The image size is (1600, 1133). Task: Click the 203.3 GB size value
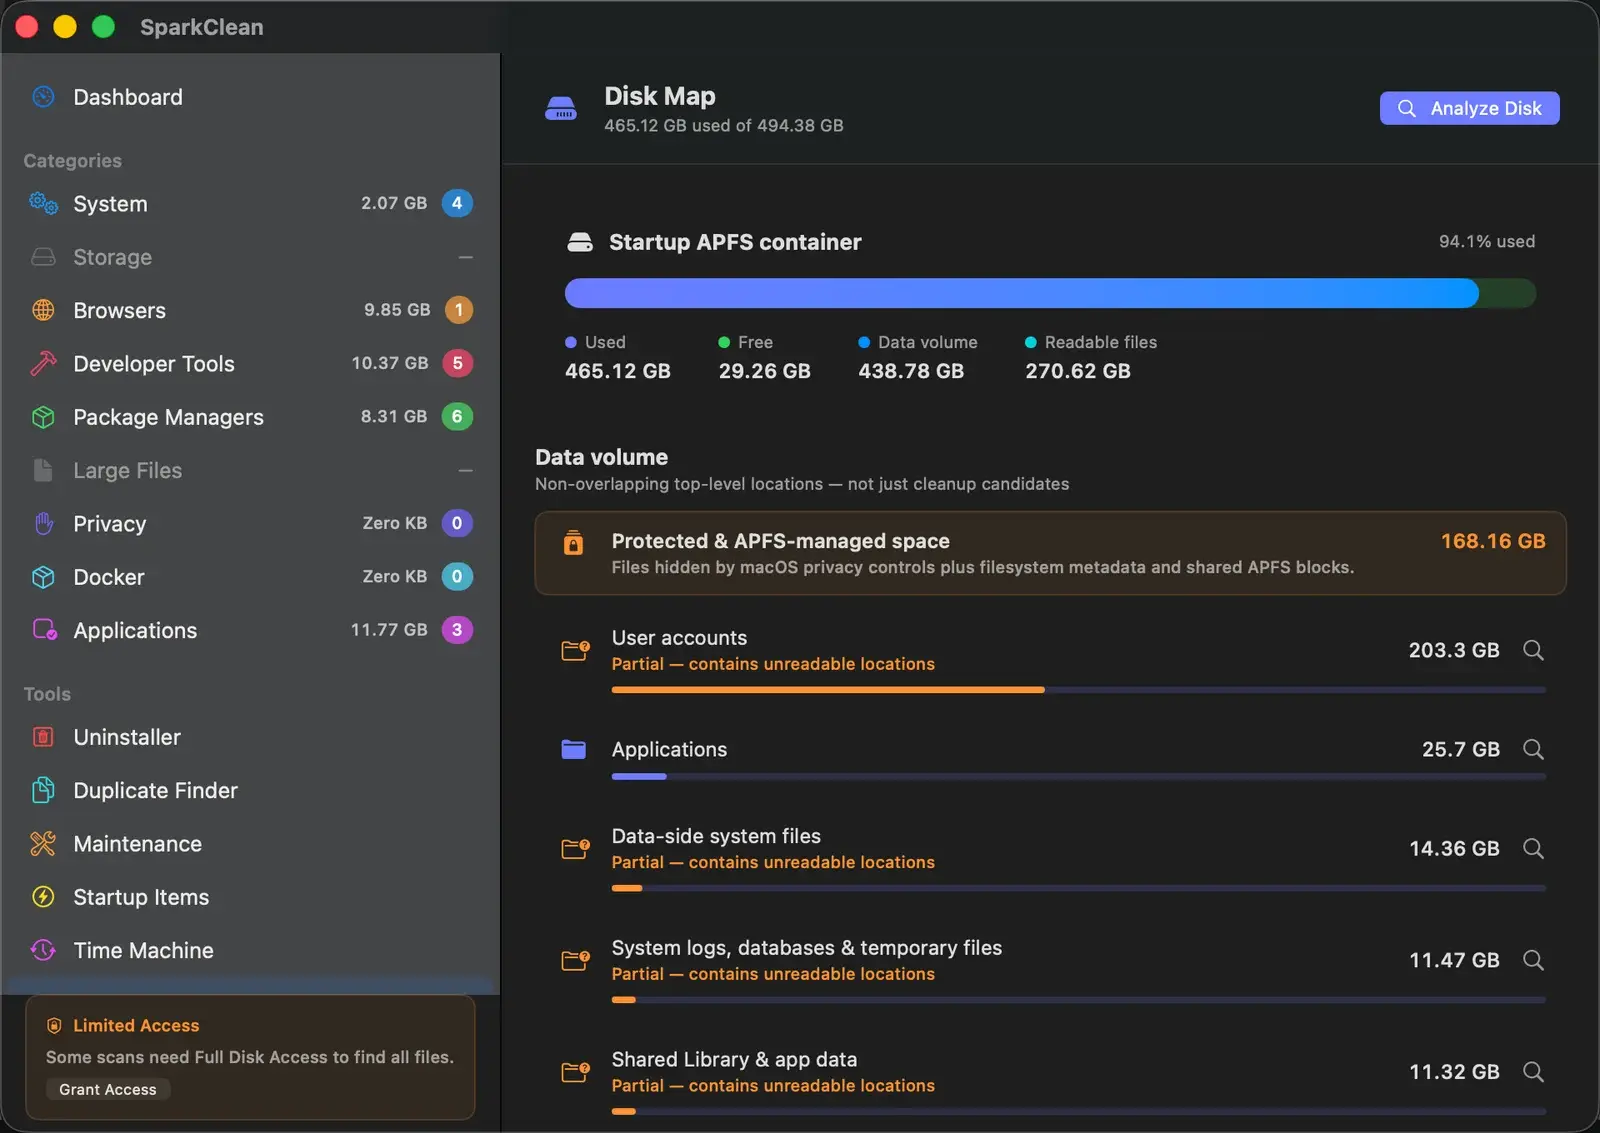[1454, 650]
